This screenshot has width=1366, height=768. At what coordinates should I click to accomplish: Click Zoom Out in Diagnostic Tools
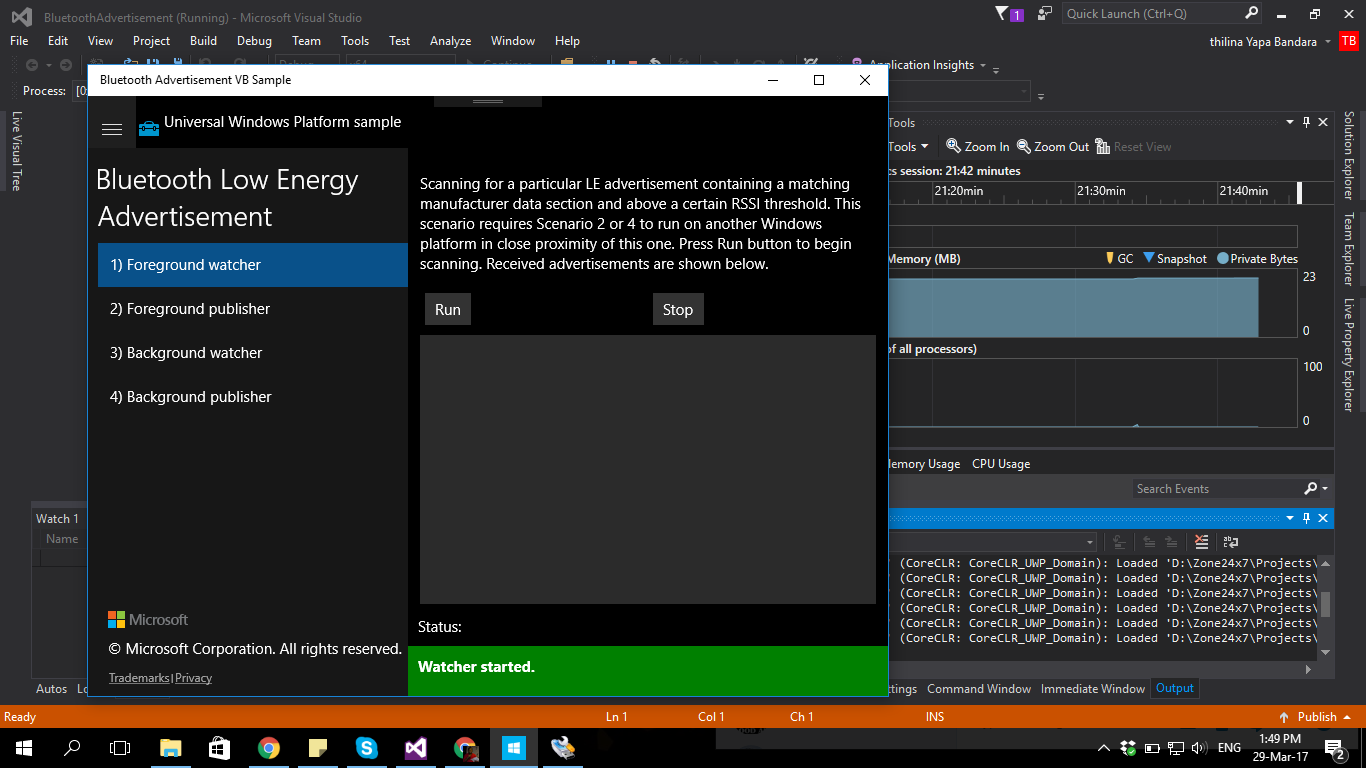click(1053, 146)
